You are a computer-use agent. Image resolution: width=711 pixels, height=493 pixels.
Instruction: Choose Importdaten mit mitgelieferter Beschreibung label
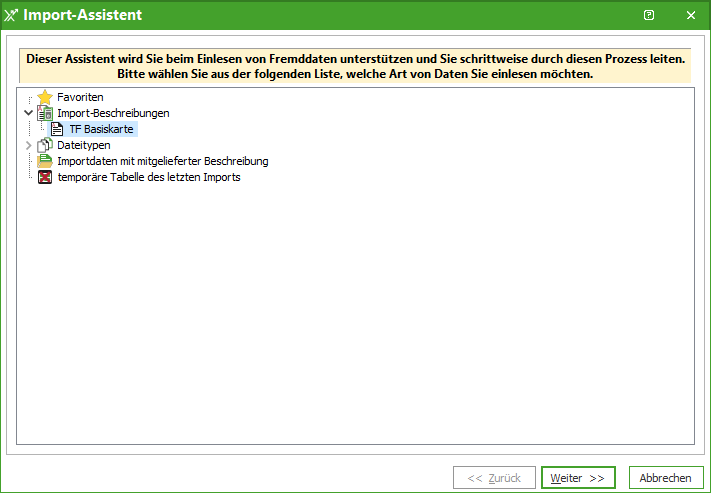pyautogui.click(x=162, y=161)
